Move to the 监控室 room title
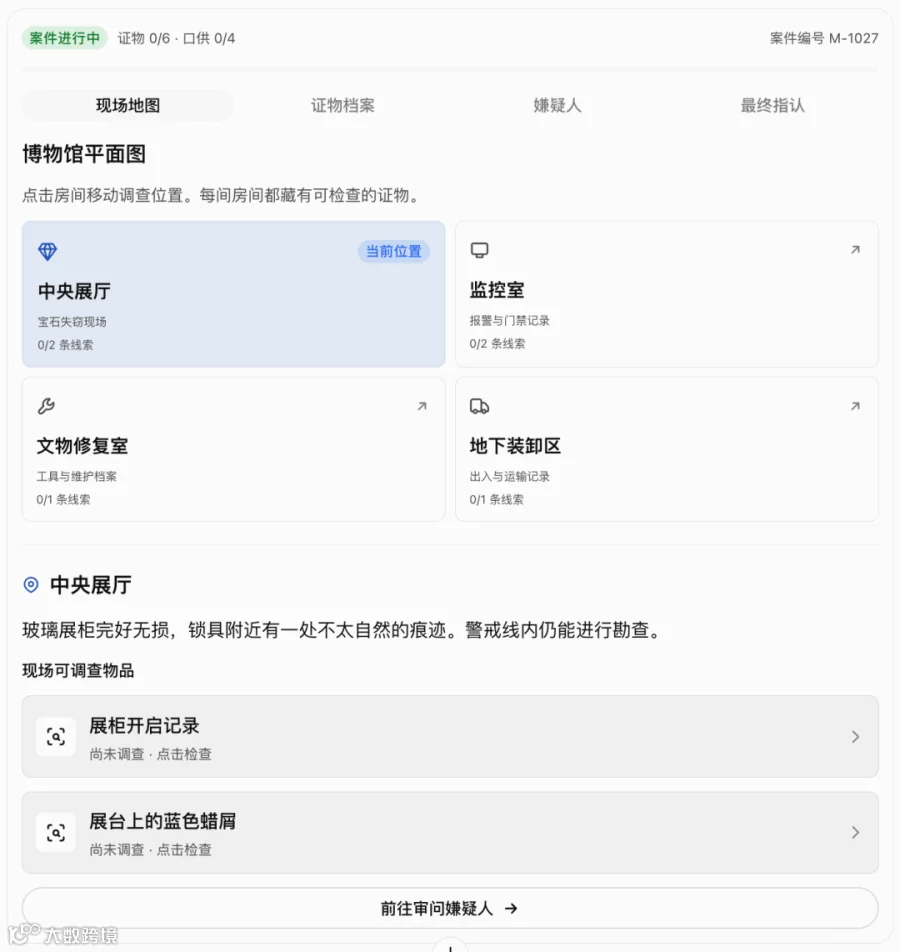 (497, 290)
